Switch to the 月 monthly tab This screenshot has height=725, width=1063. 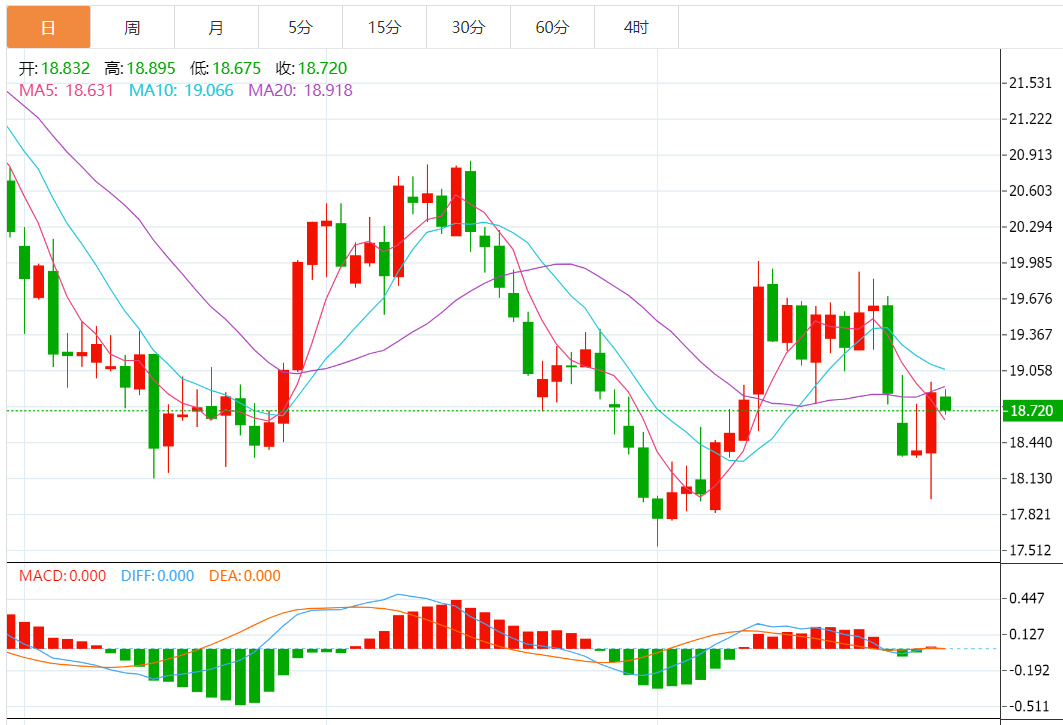(216, 27)
